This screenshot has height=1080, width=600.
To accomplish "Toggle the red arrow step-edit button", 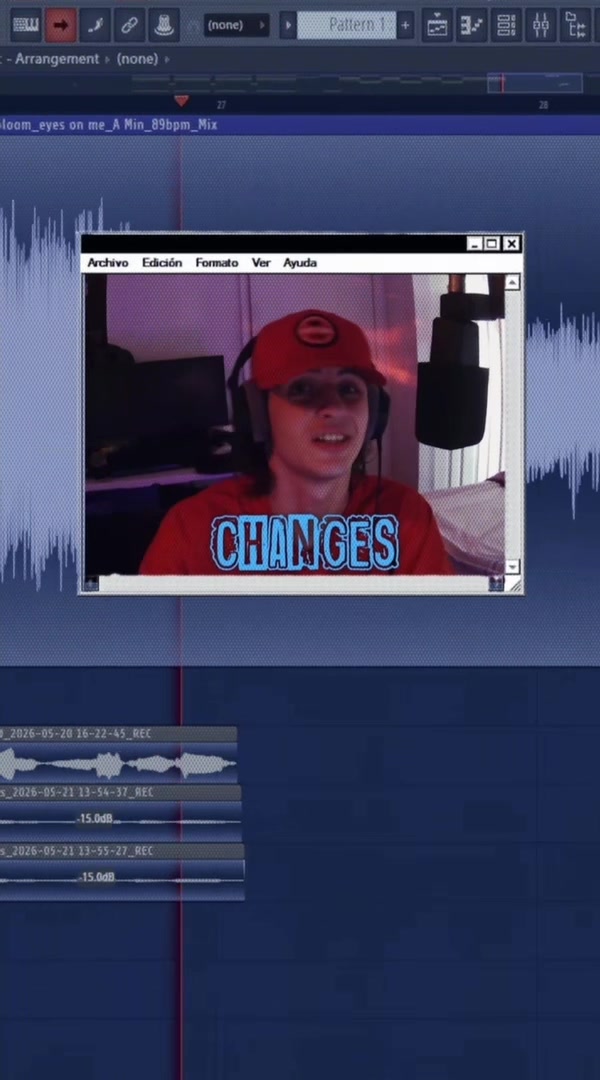I will (x=61, y=25).
